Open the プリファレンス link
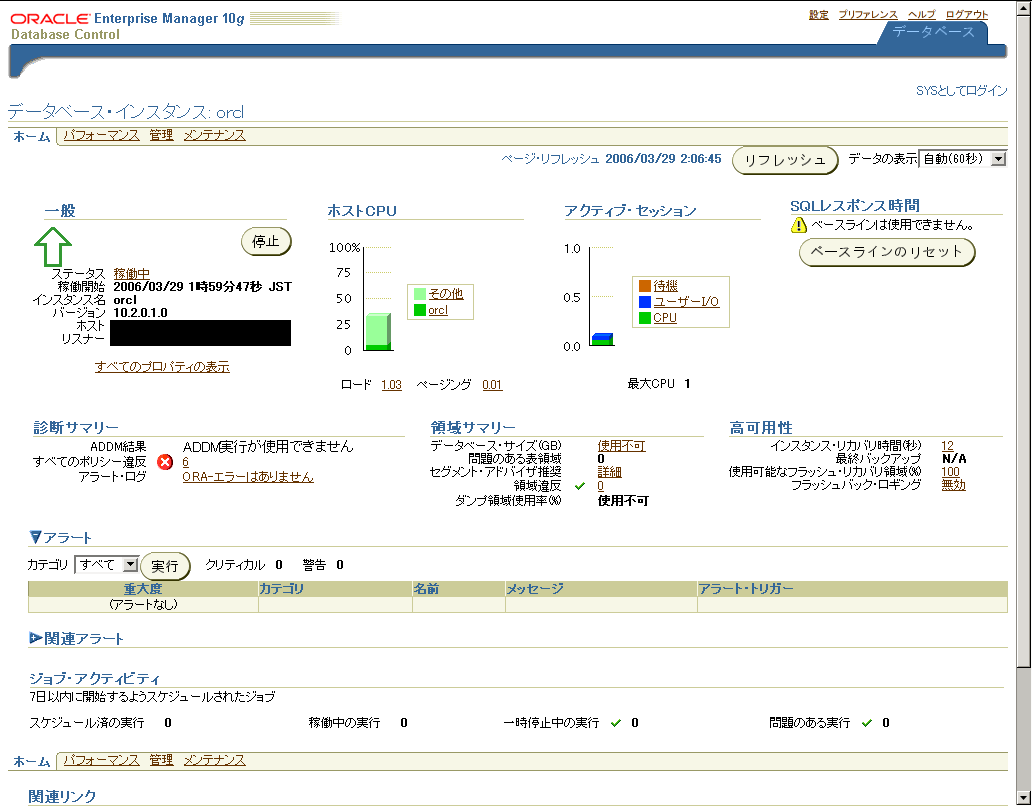Screen dimensions: 1032x806 tap(868, 14)
